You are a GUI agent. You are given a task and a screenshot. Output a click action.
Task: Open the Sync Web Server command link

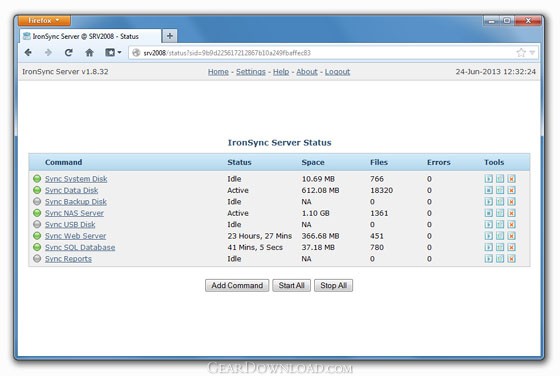point(75,236)
